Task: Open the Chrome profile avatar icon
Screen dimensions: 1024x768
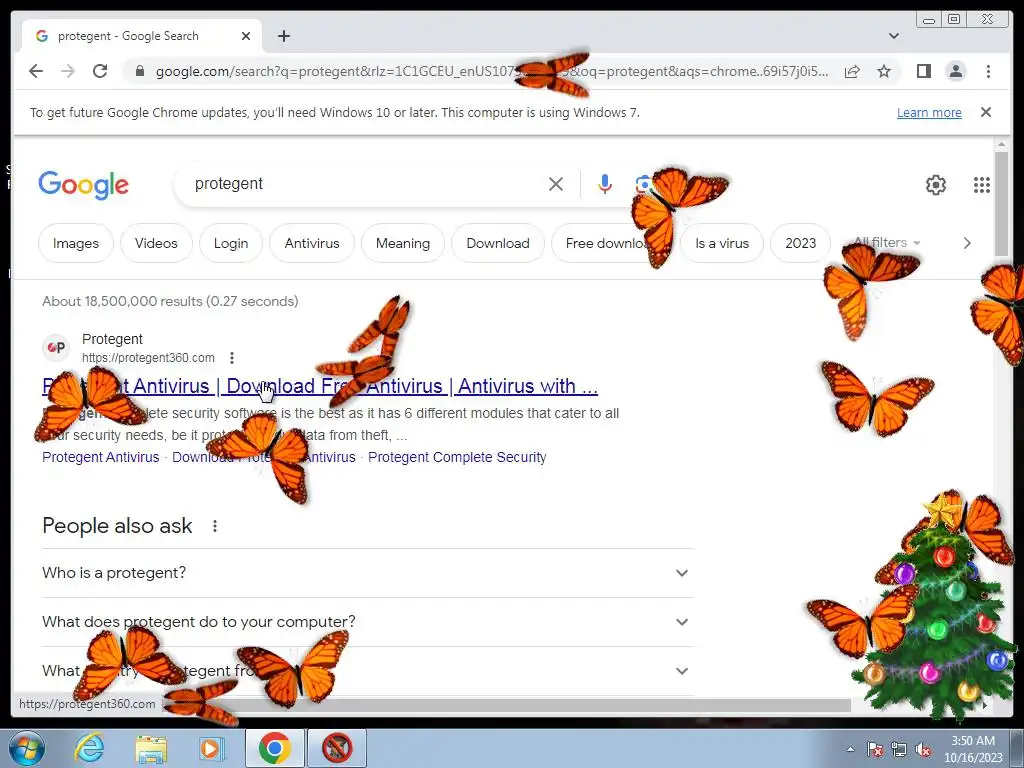Action: coord(955,71)
